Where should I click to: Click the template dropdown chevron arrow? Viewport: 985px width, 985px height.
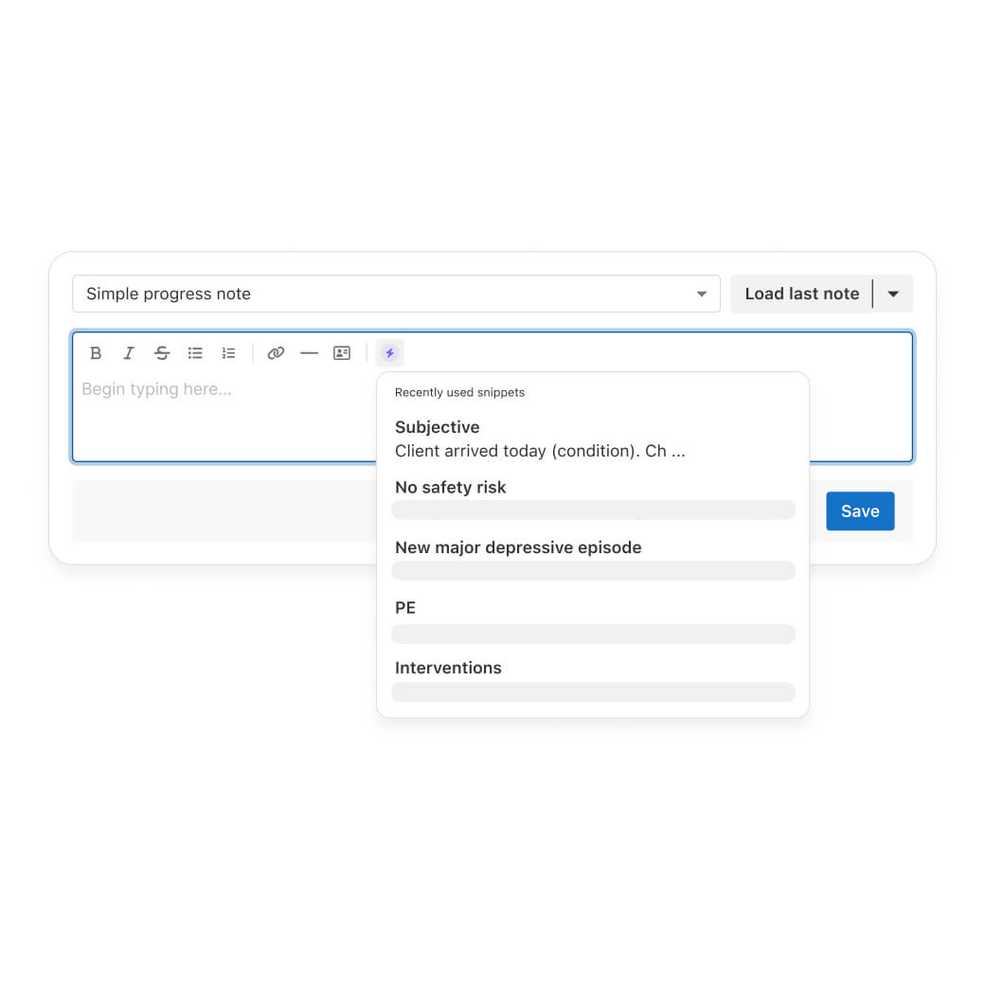click(702, 294)
